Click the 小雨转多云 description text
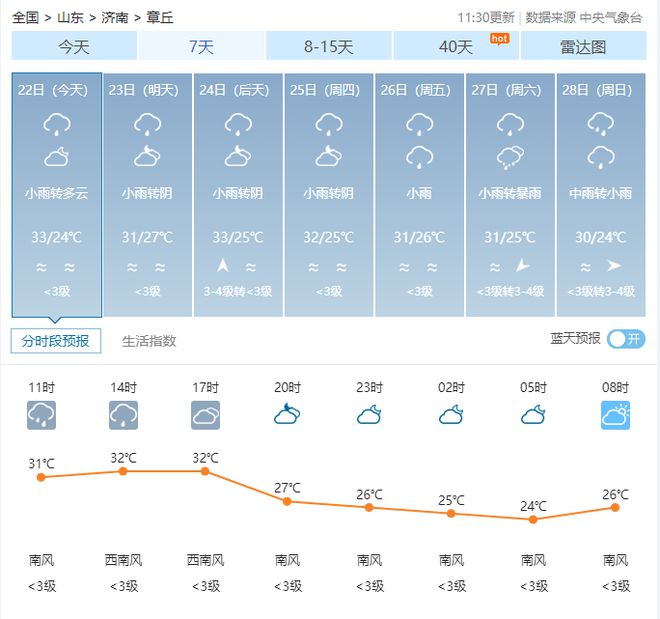This screenshot has width=660, height=619. click(x=57, y=193)
